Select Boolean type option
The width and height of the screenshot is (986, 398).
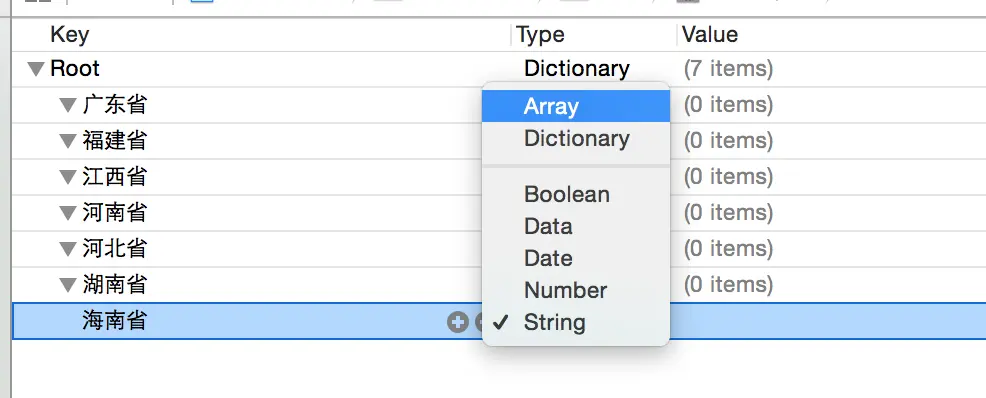pos(576,194)
